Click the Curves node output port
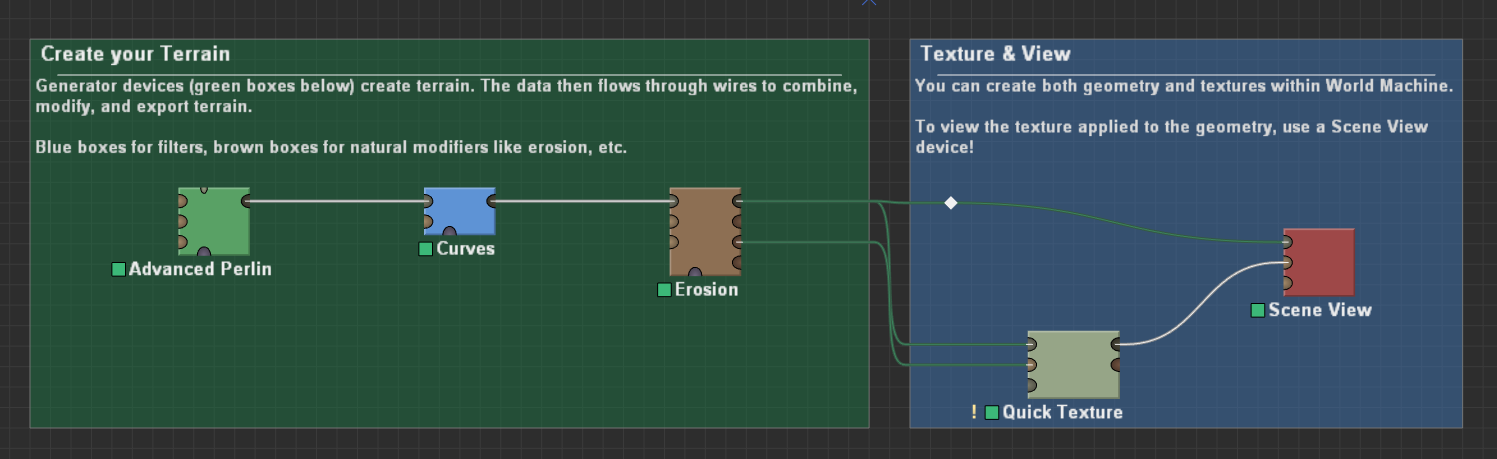Viewport: 1497px width, 459px height. [x=491, y=201]
